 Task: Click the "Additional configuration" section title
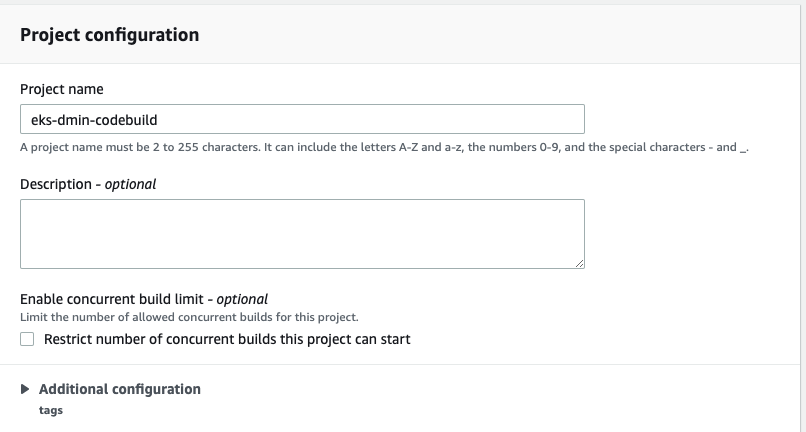click(x=120, y=389)
